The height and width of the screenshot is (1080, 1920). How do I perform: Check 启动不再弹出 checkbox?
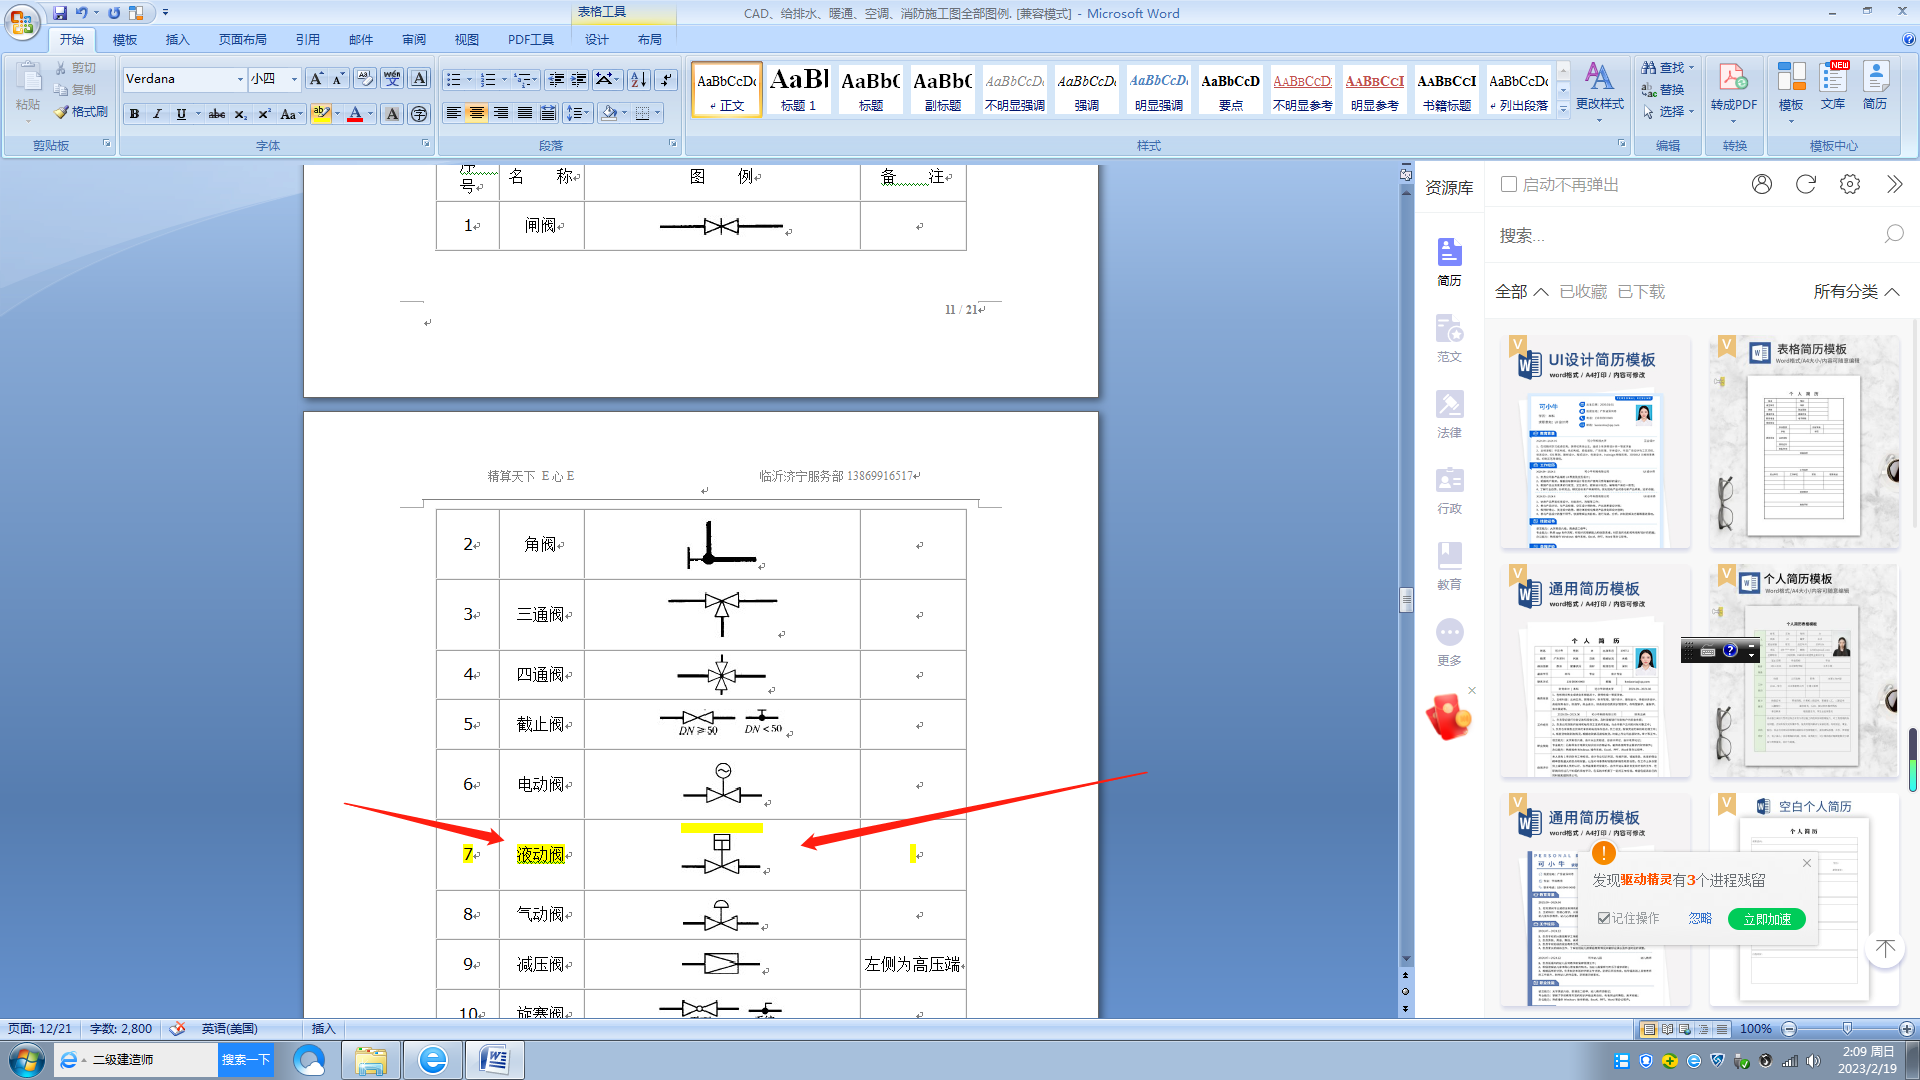point(1509,184)
